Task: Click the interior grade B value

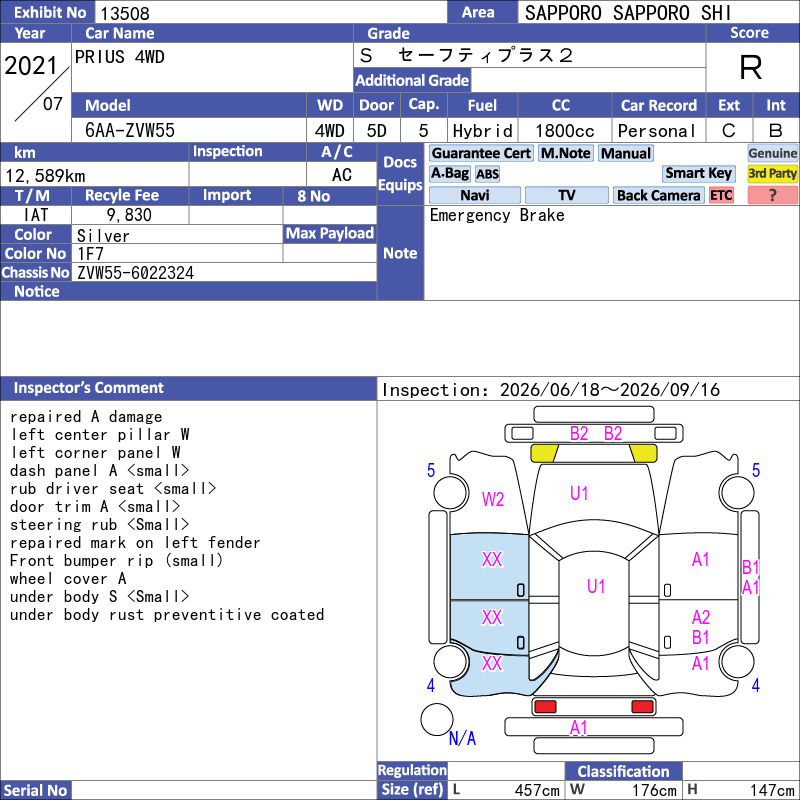Action: click(776, 131)
